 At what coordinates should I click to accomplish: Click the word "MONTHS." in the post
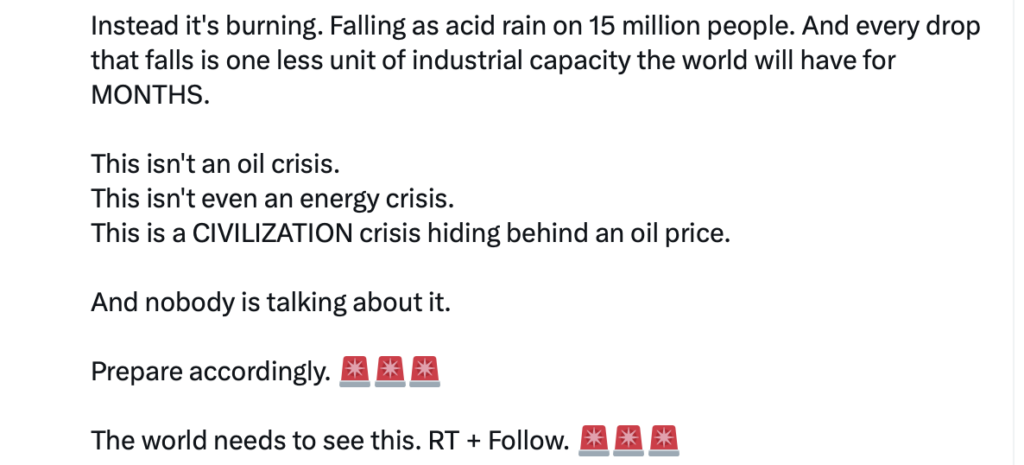(150, 97)
